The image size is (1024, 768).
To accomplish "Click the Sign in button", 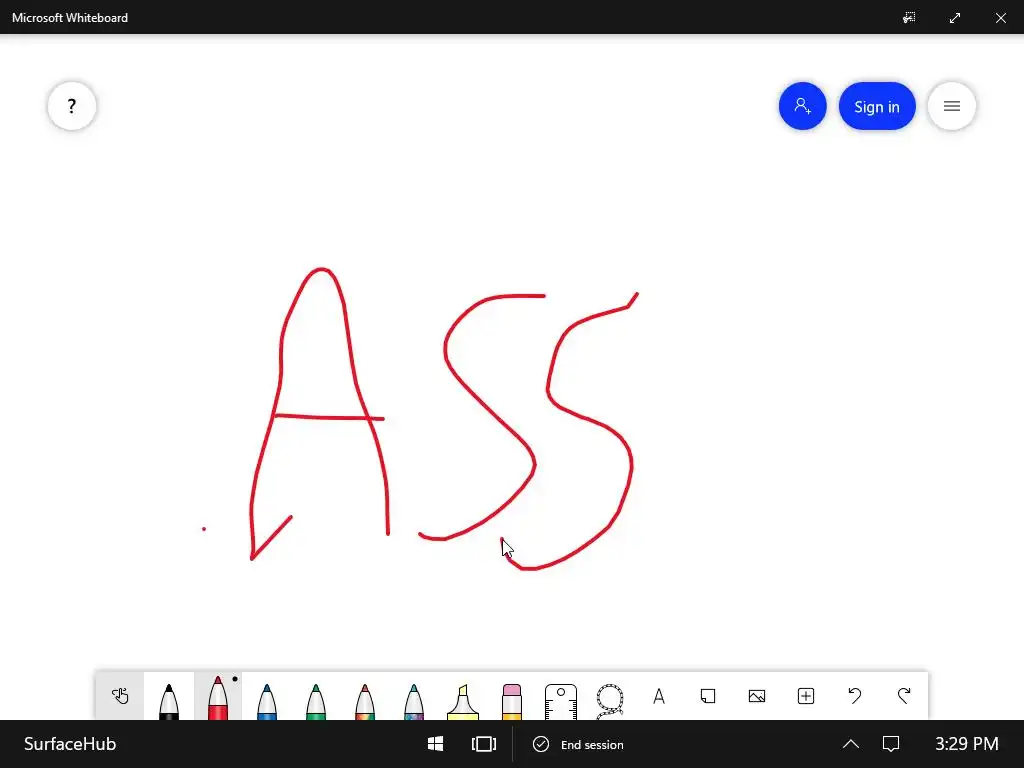I will tap(877, 106).
